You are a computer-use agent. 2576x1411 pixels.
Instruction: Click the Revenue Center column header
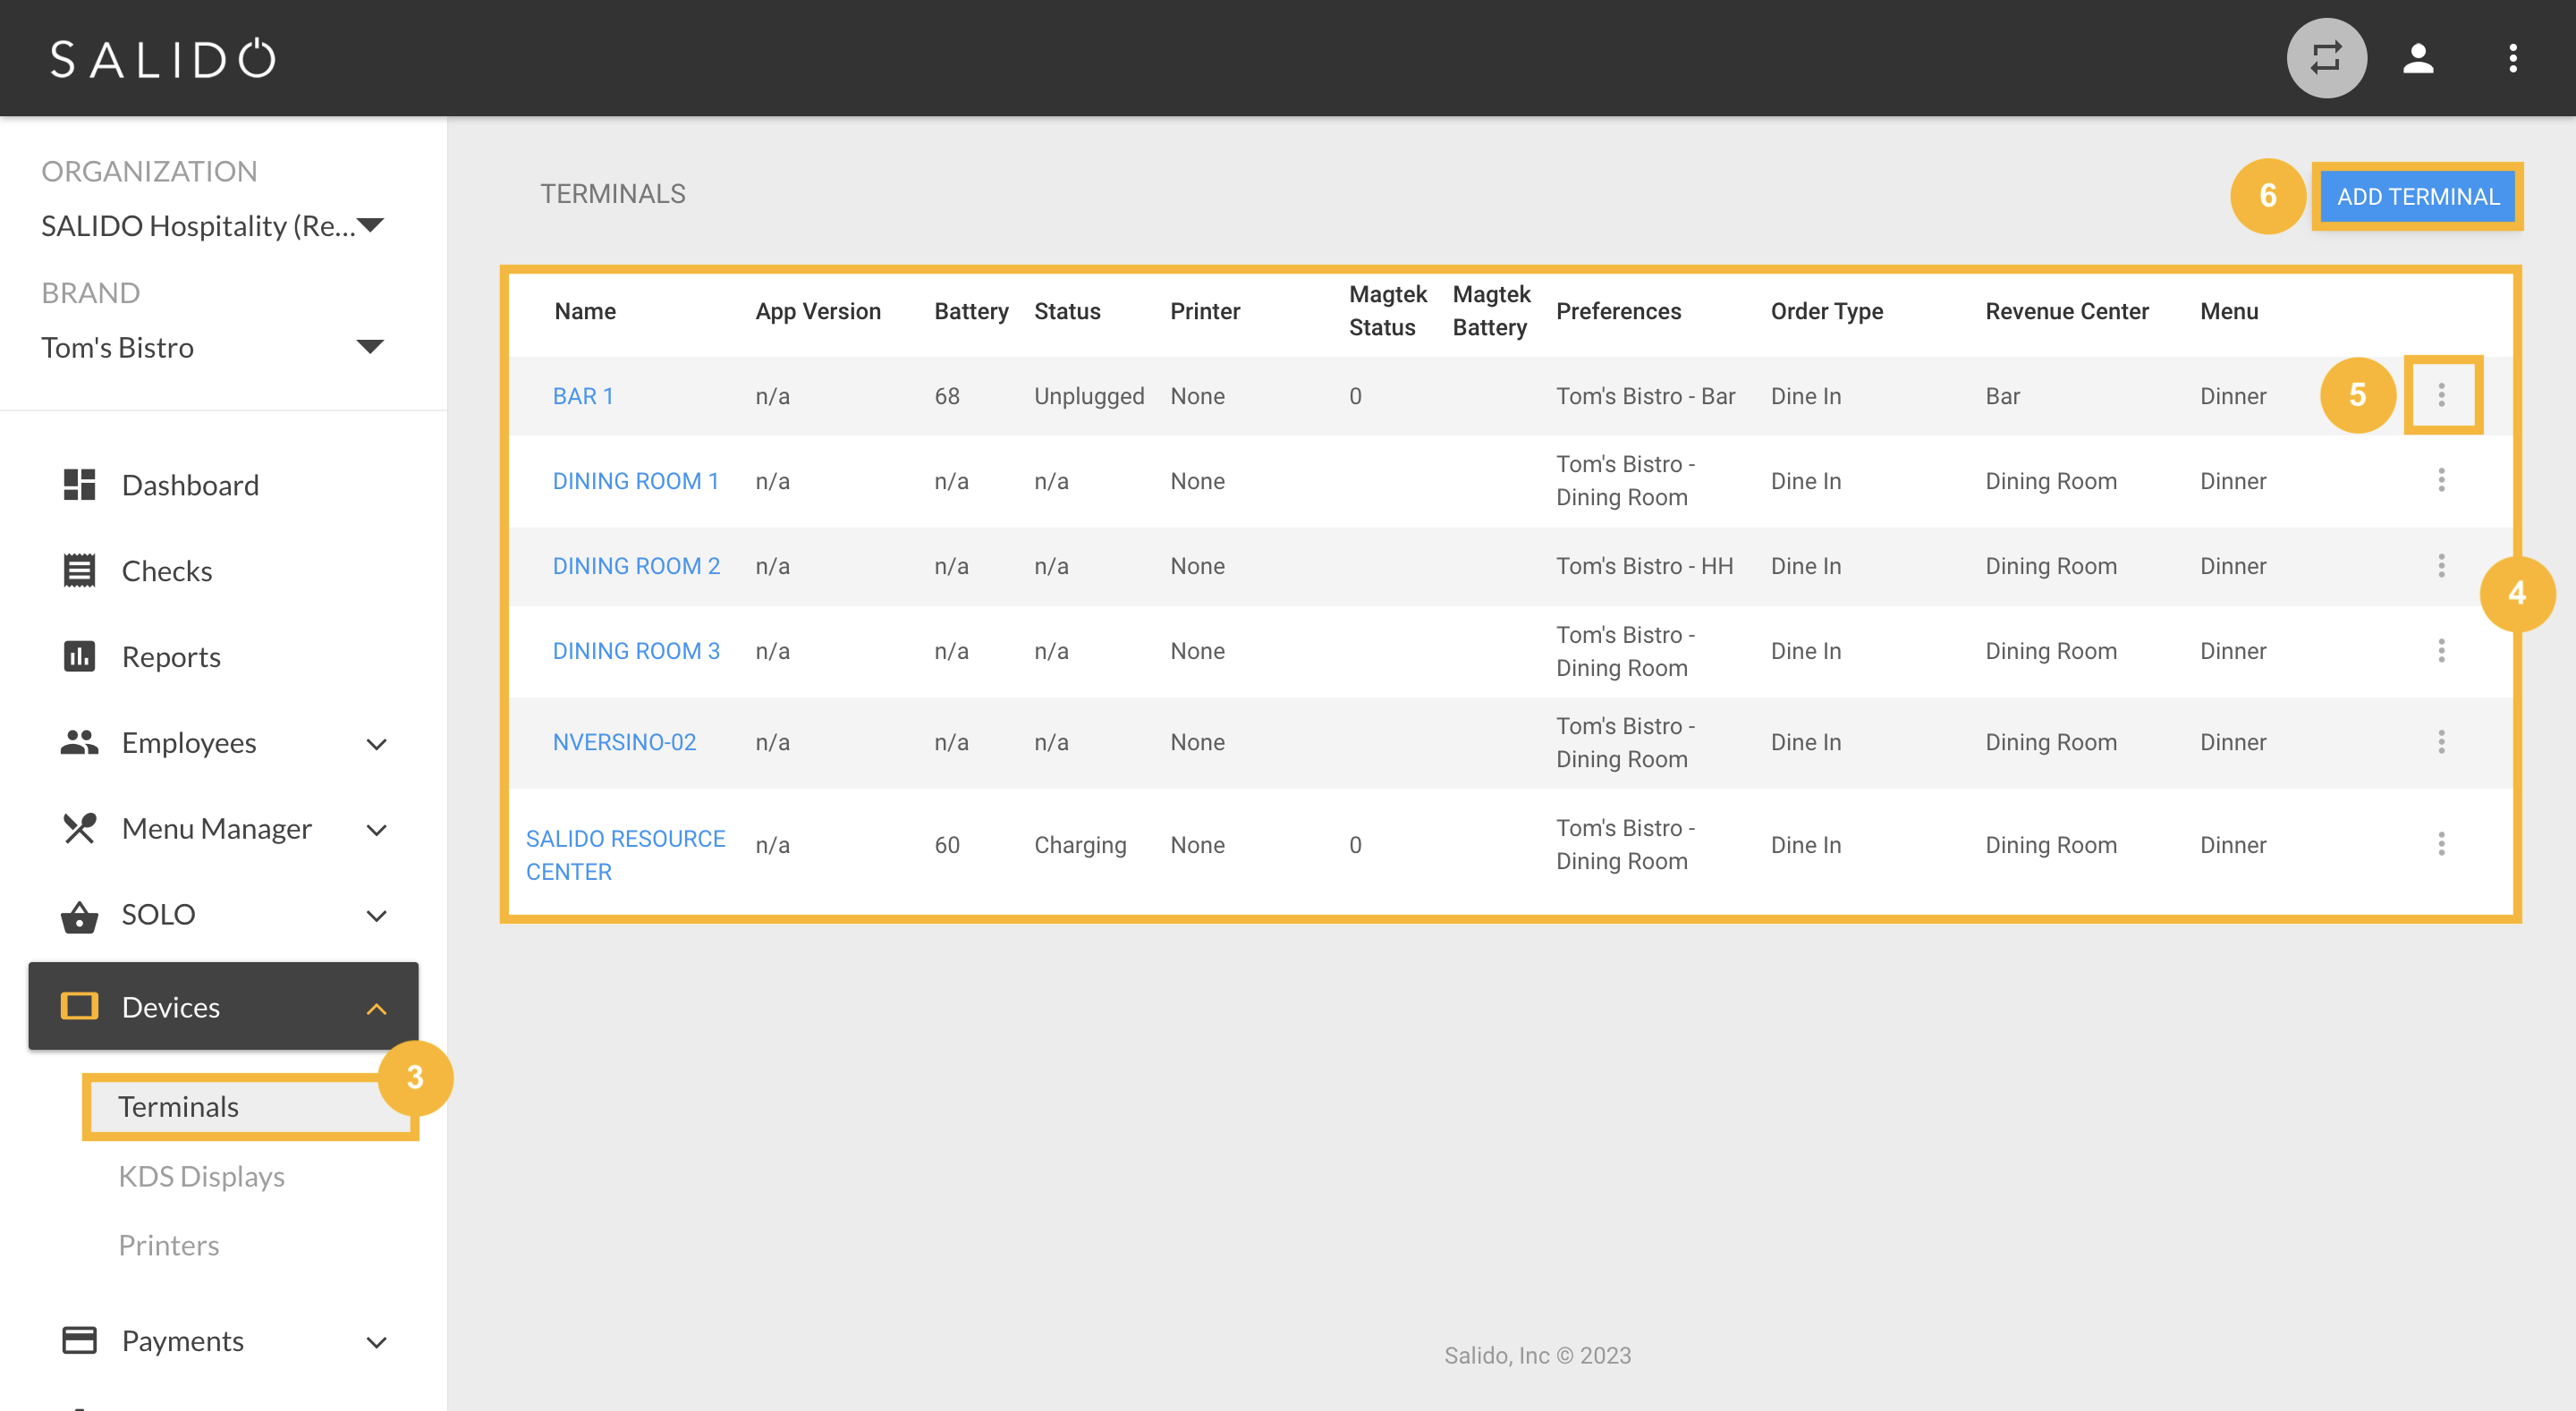pyautogui.click(x=2066, y=311)
